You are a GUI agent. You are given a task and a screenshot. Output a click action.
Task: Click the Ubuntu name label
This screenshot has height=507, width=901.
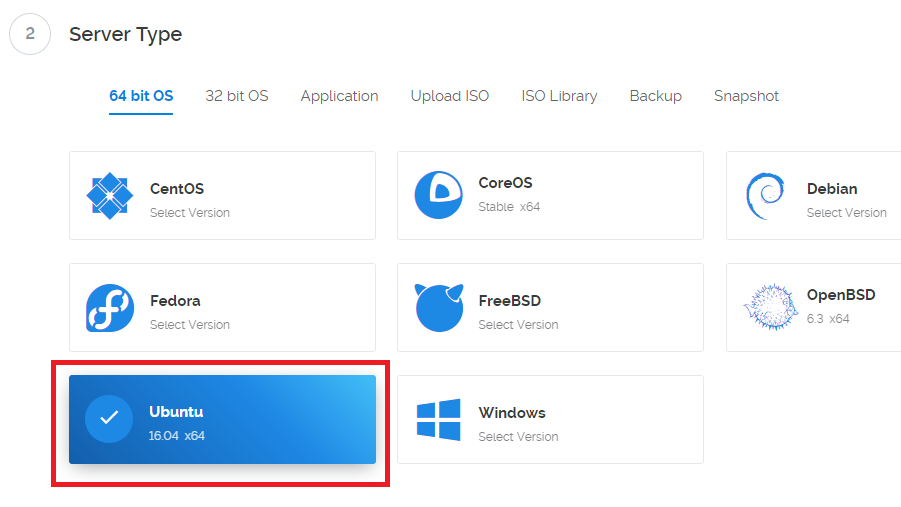[x=176, y=412]
